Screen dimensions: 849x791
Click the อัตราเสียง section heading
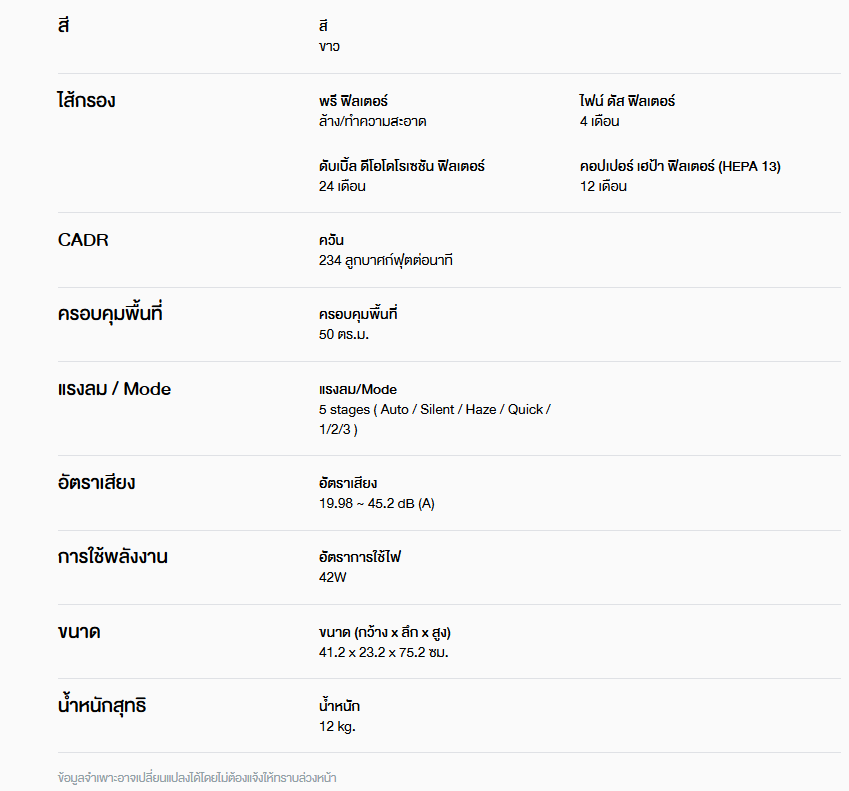[96, 483]
